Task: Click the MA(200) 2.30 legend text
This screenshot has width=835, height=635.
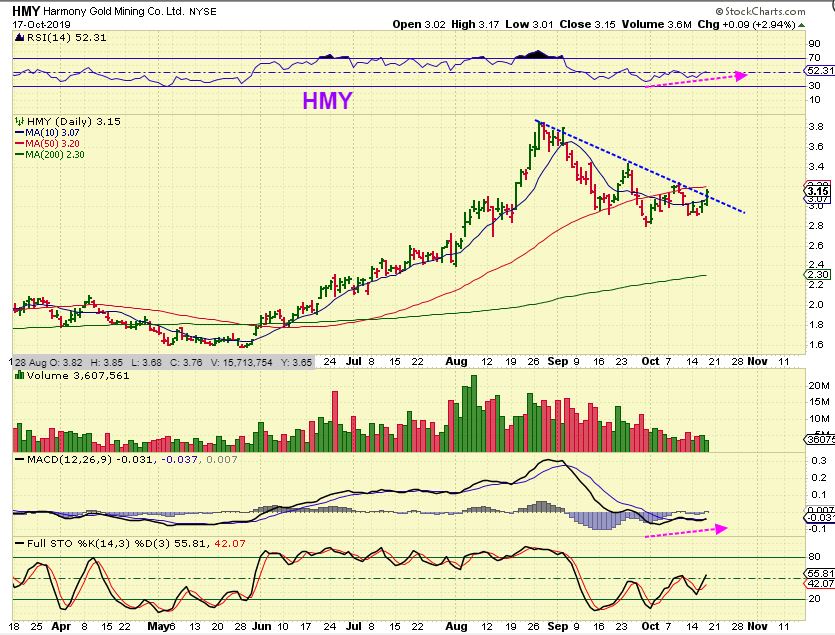Action: (x=55, y=154)
